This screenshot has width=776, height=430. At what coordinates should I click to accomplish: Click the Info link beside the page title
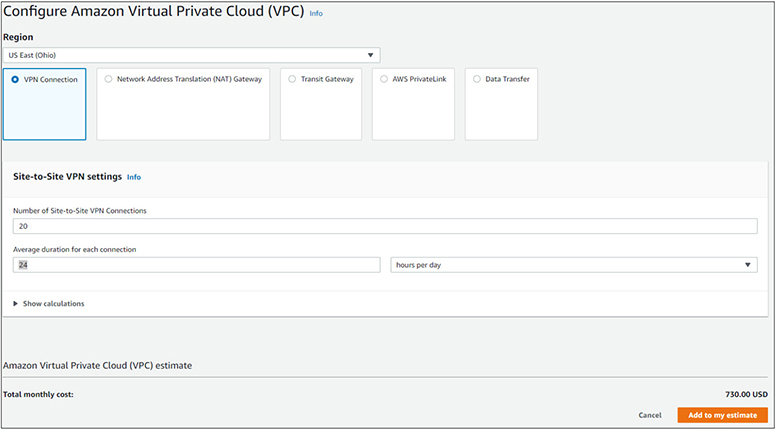(x=316, y=14)
